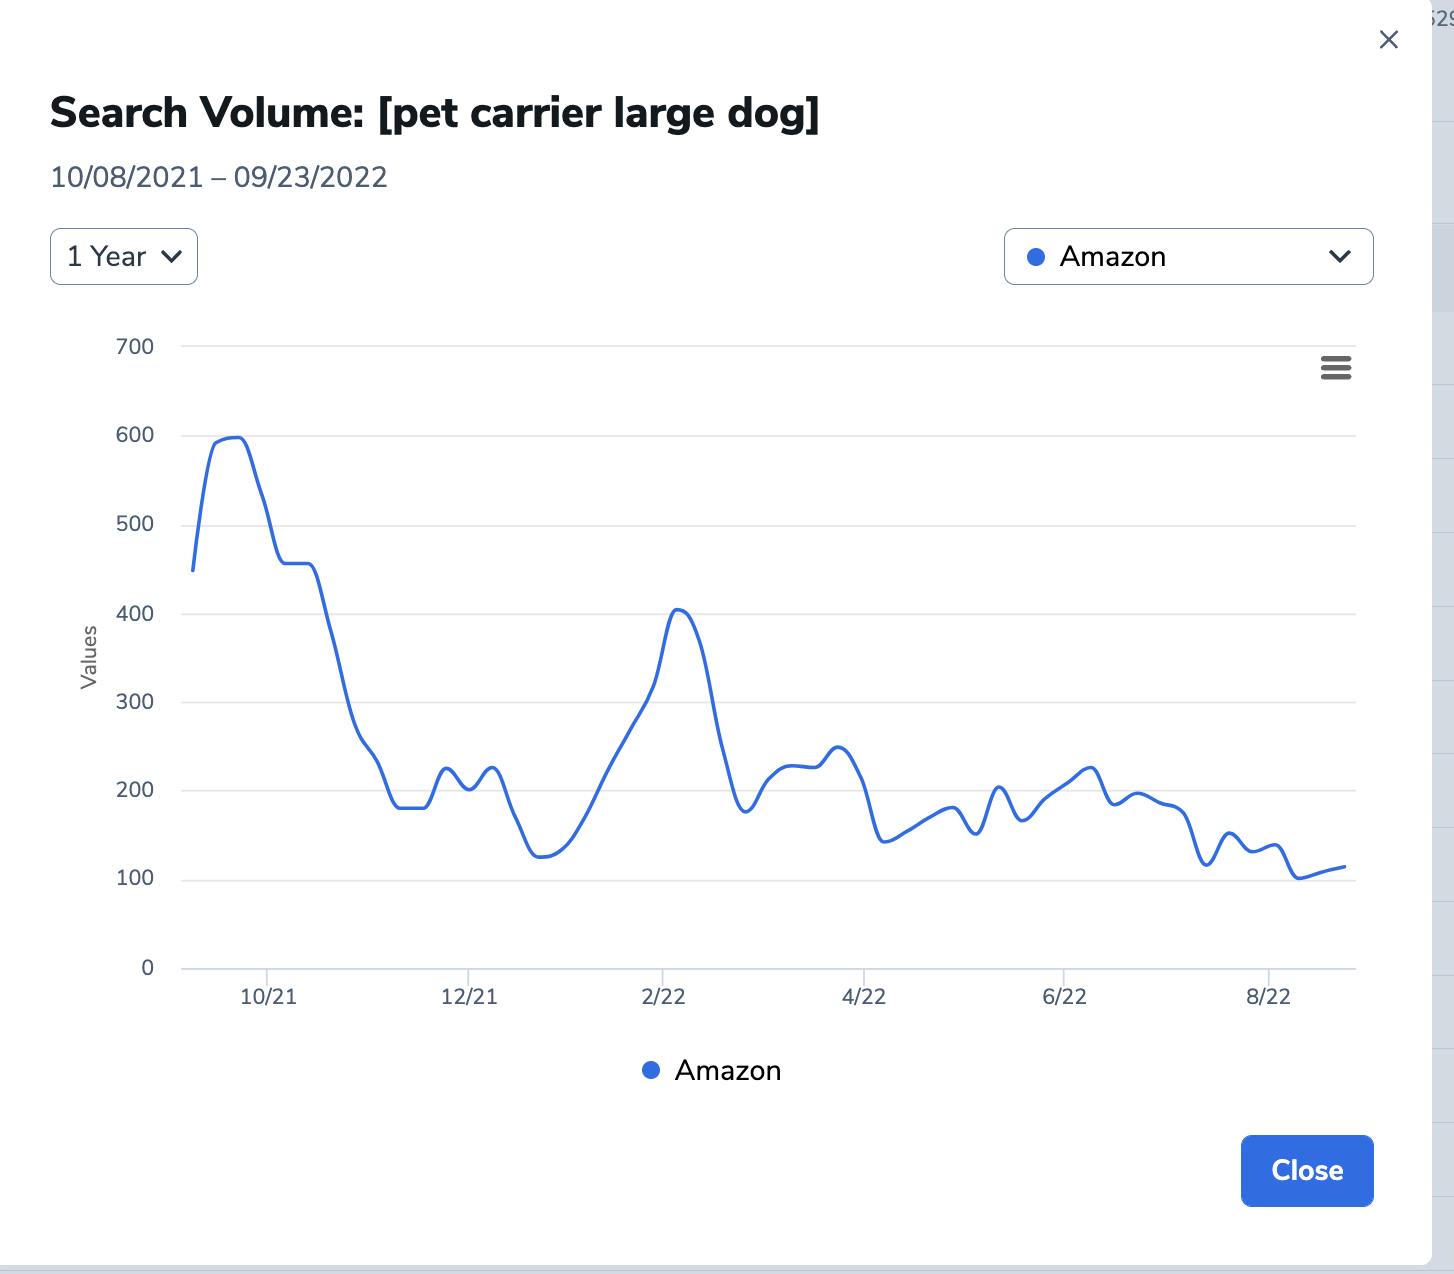Image resolution: width=1454 pixels, height=1274 pixels.
Task: Click the Search Volume heading text
Action: coord(435,113)
